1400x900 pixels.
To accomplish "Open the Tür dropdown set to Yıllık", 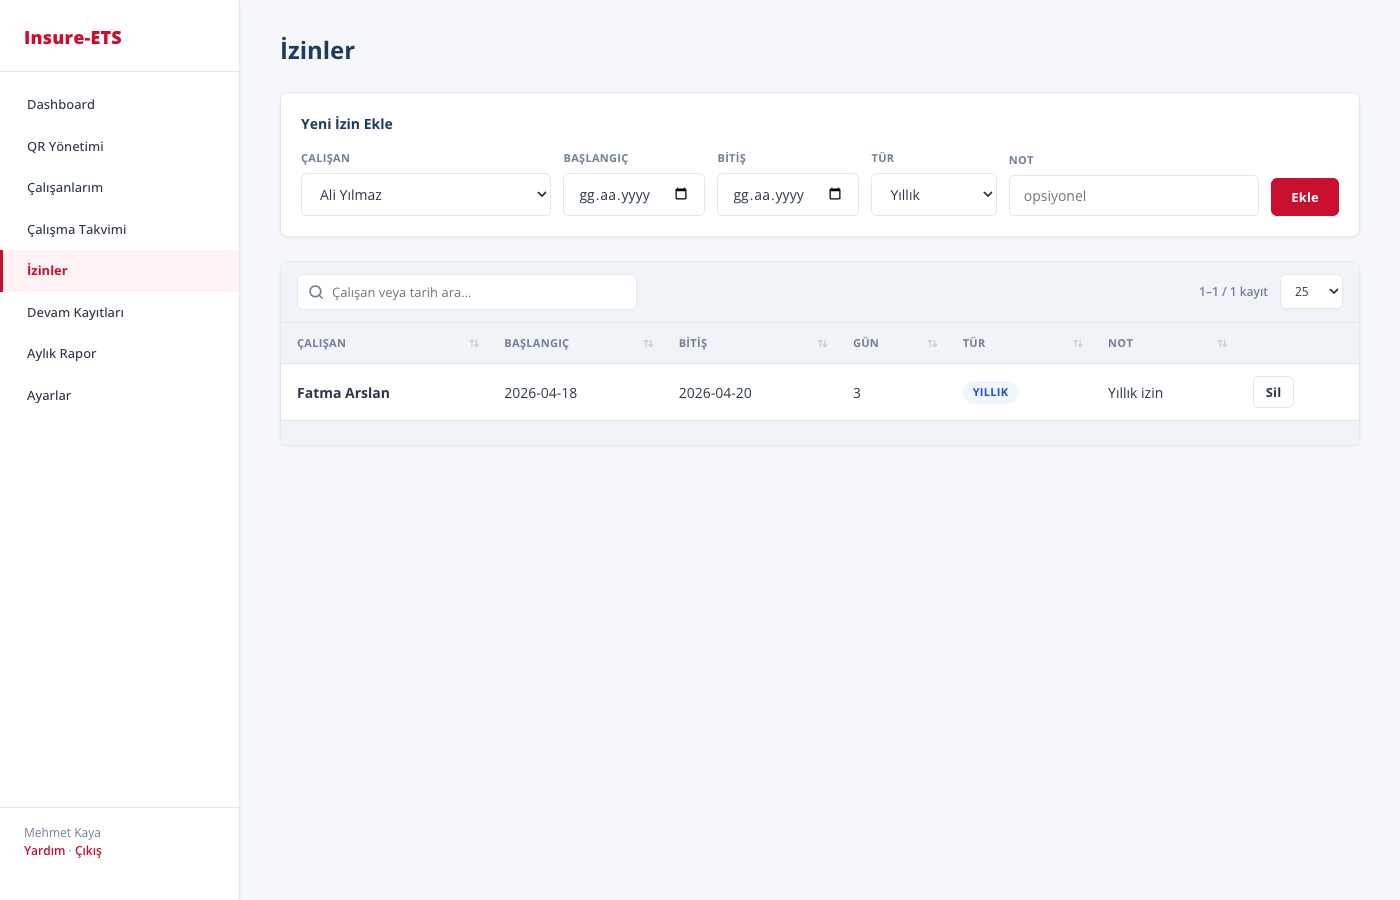I will pos(933,195).
